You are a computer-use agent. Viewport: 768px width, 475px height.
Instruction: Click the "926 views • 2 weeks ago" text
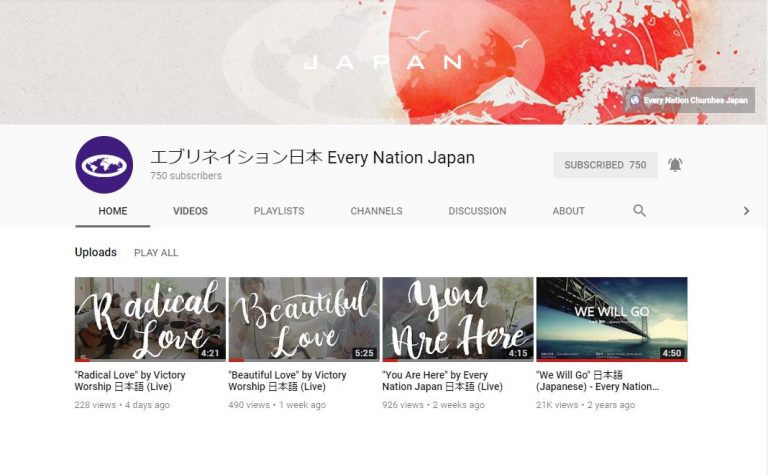coord(433,405)
